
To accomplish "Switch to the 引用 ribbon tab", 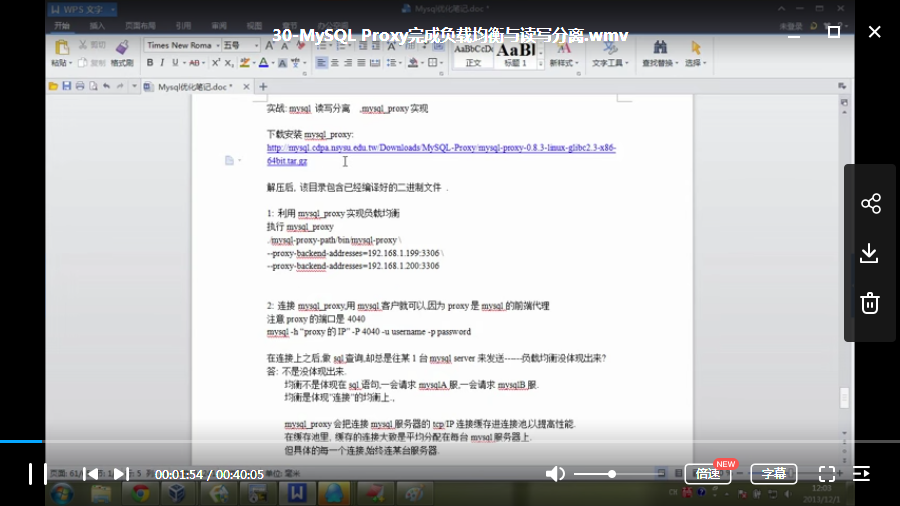I will [x=183, y=26].
